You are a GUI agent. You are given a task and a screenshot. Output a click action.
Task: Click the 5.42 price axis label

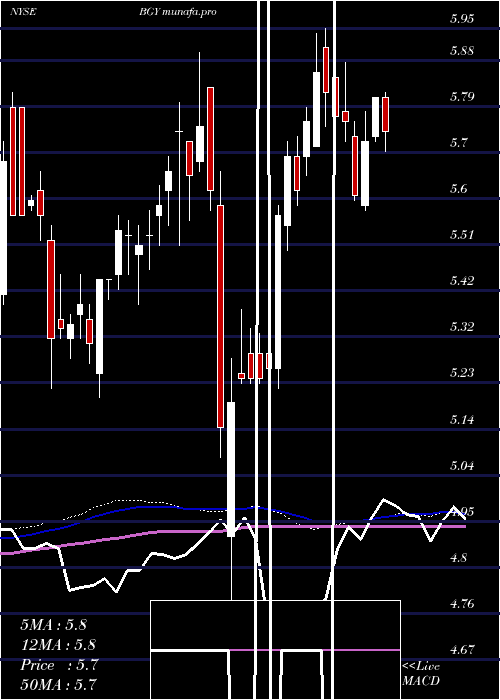click(x=462, y=281)
